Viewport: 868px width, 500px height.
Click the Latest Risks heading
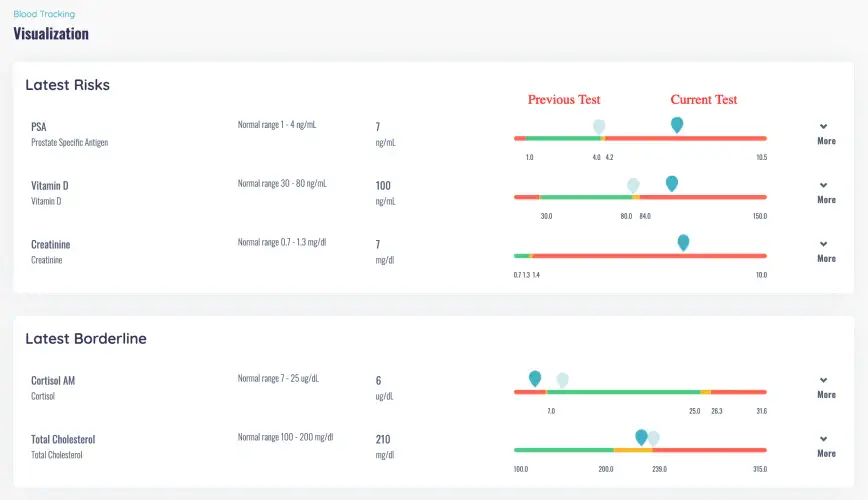68,85
